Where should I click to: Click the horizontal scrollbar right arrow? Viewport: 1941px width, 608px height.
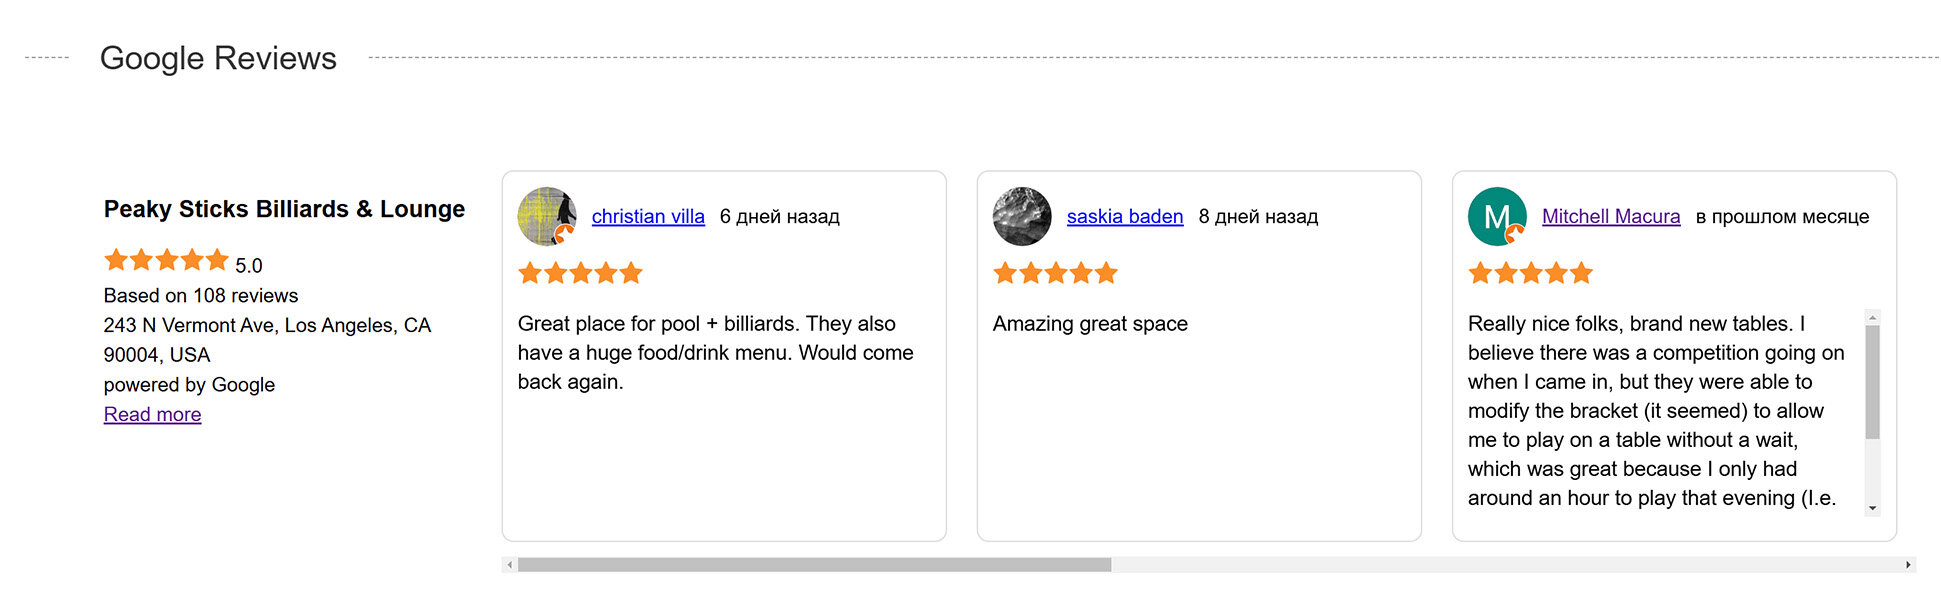(x=1908, y=565)
